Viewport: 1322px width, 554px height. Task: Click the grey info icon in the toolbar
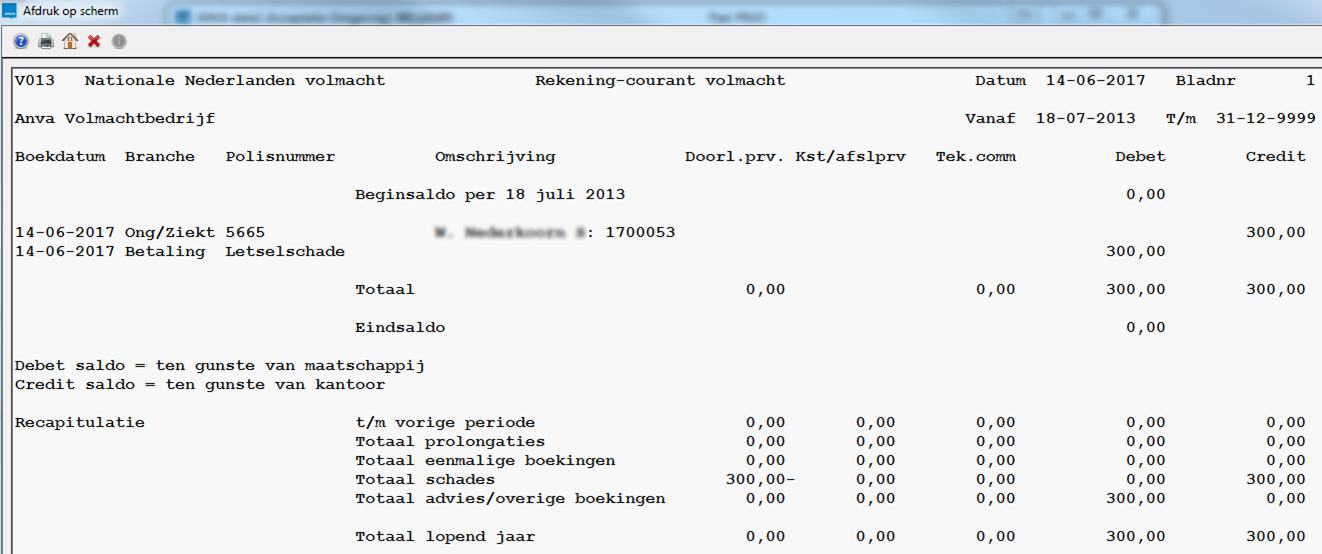(119, 41)
